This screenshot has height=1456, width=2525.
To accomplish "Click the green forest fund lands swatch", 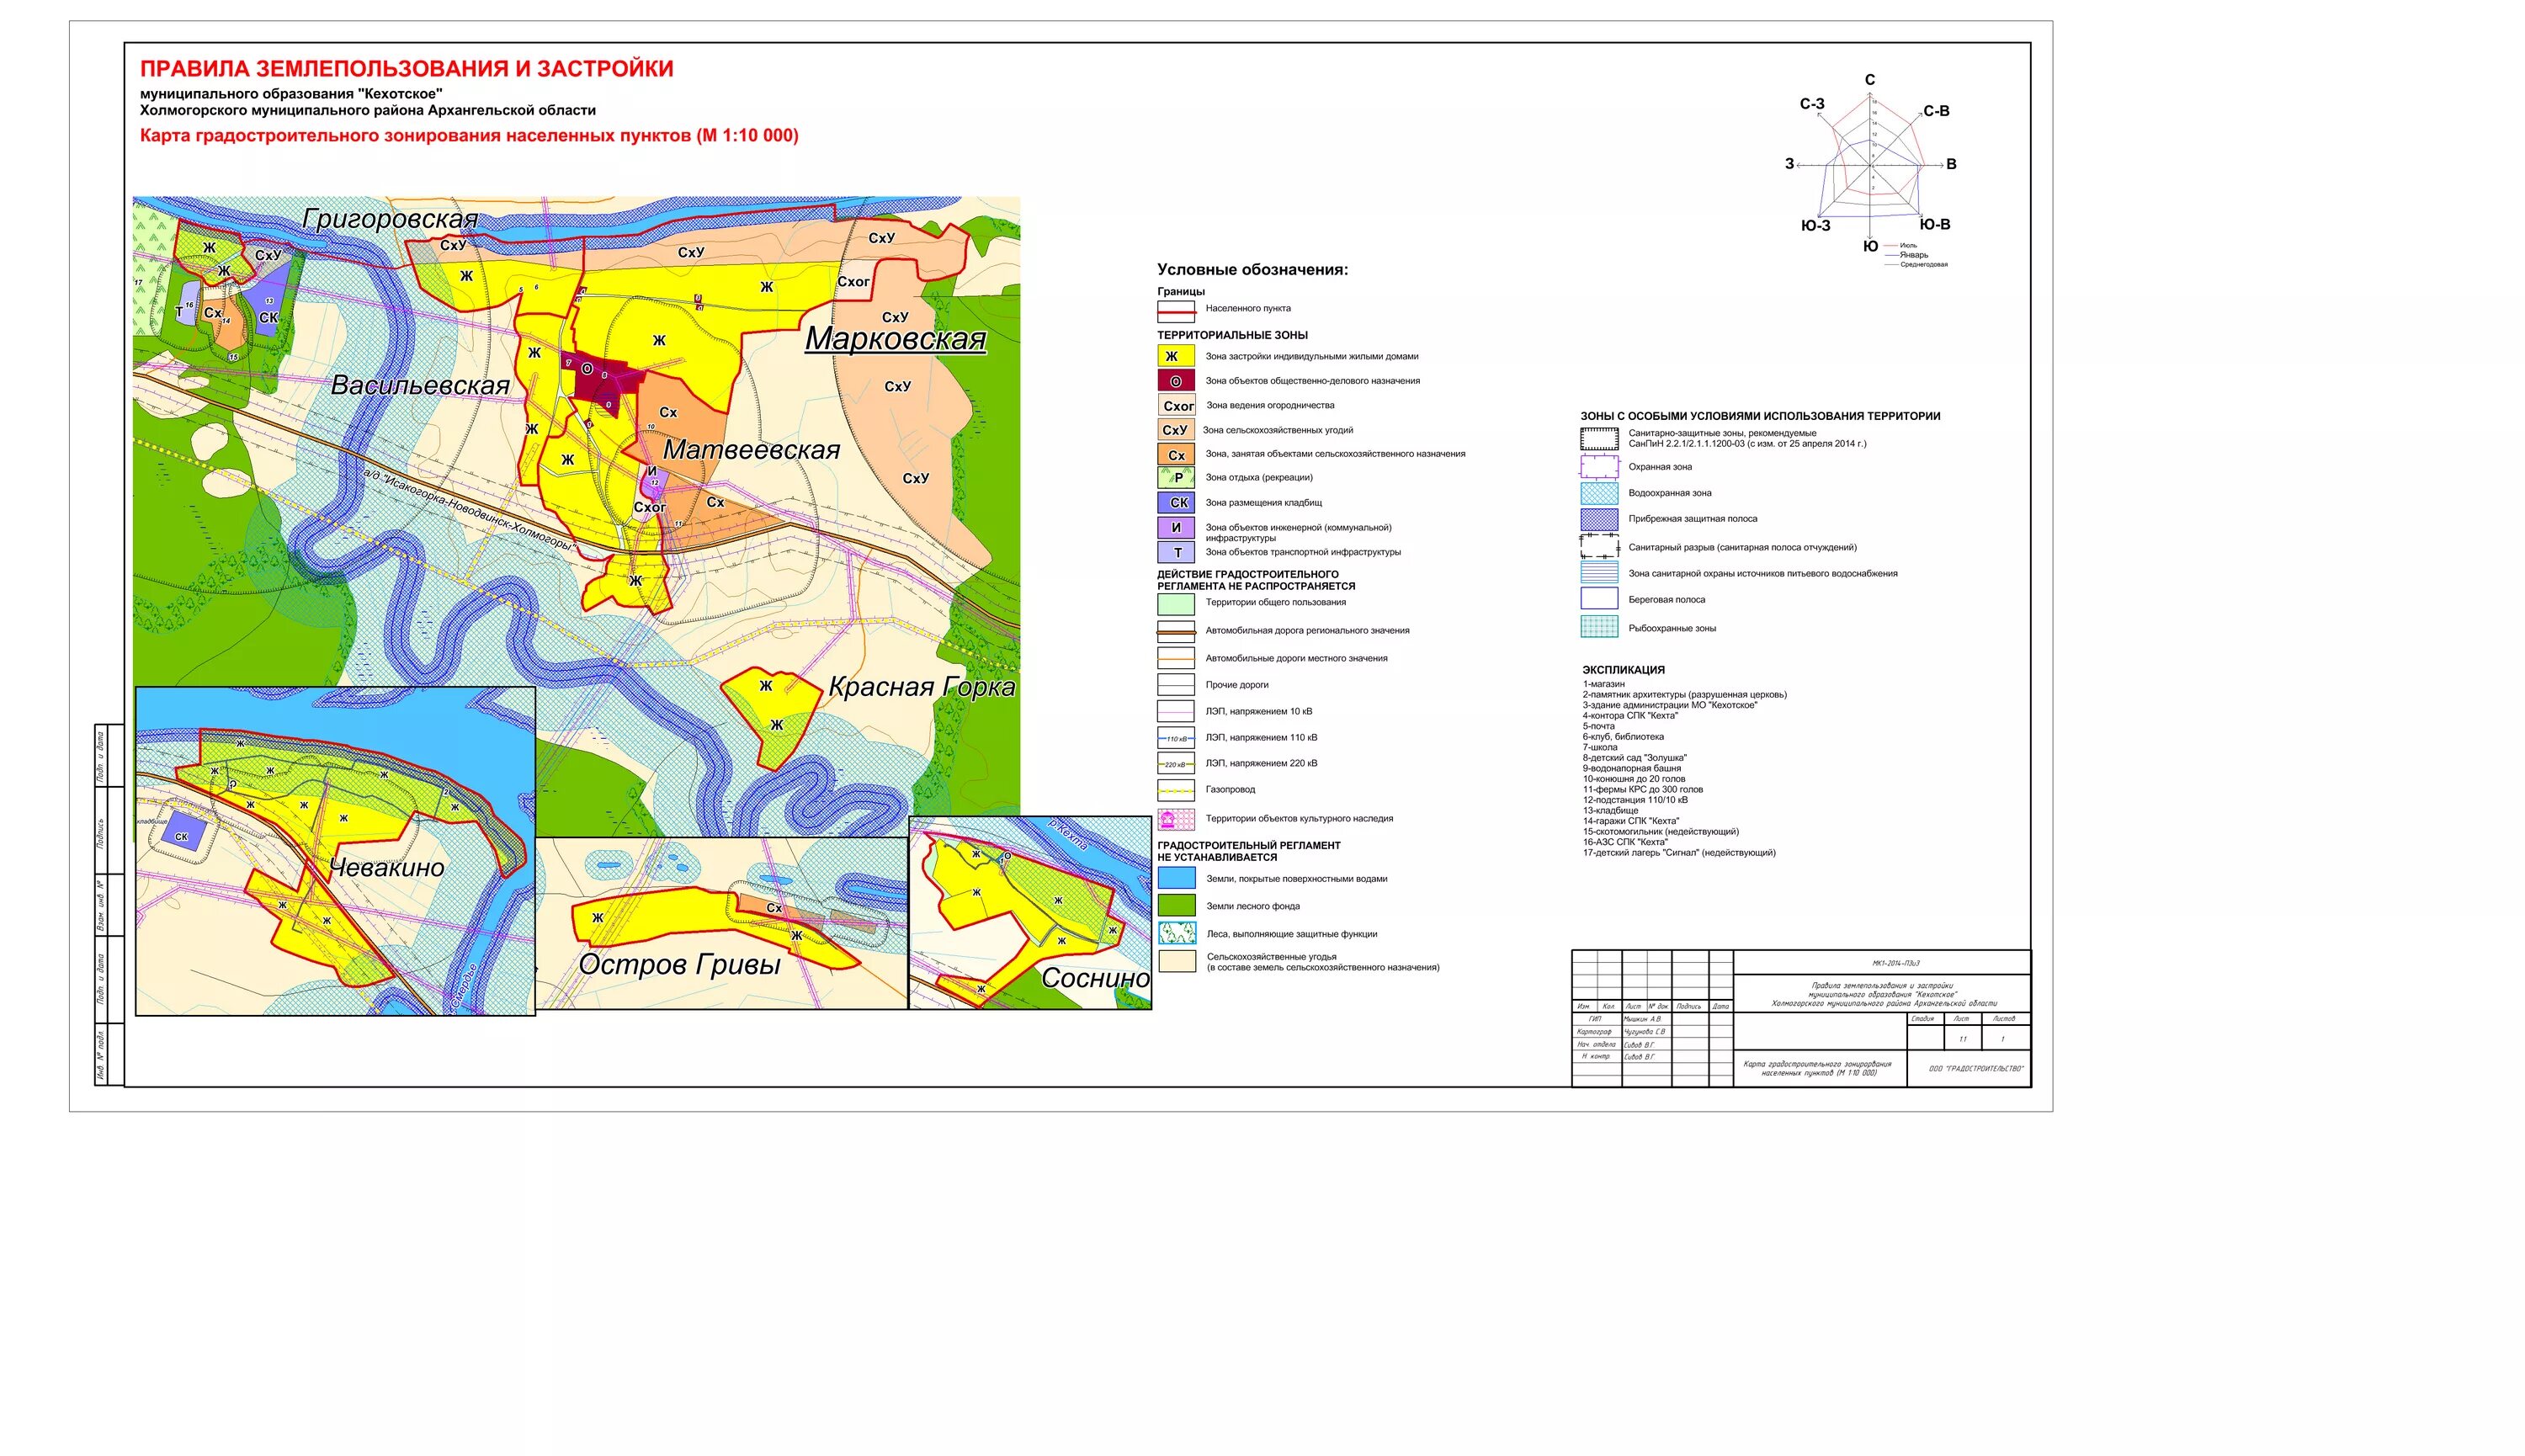I will pyautogui.click(x=1176, y=906).
